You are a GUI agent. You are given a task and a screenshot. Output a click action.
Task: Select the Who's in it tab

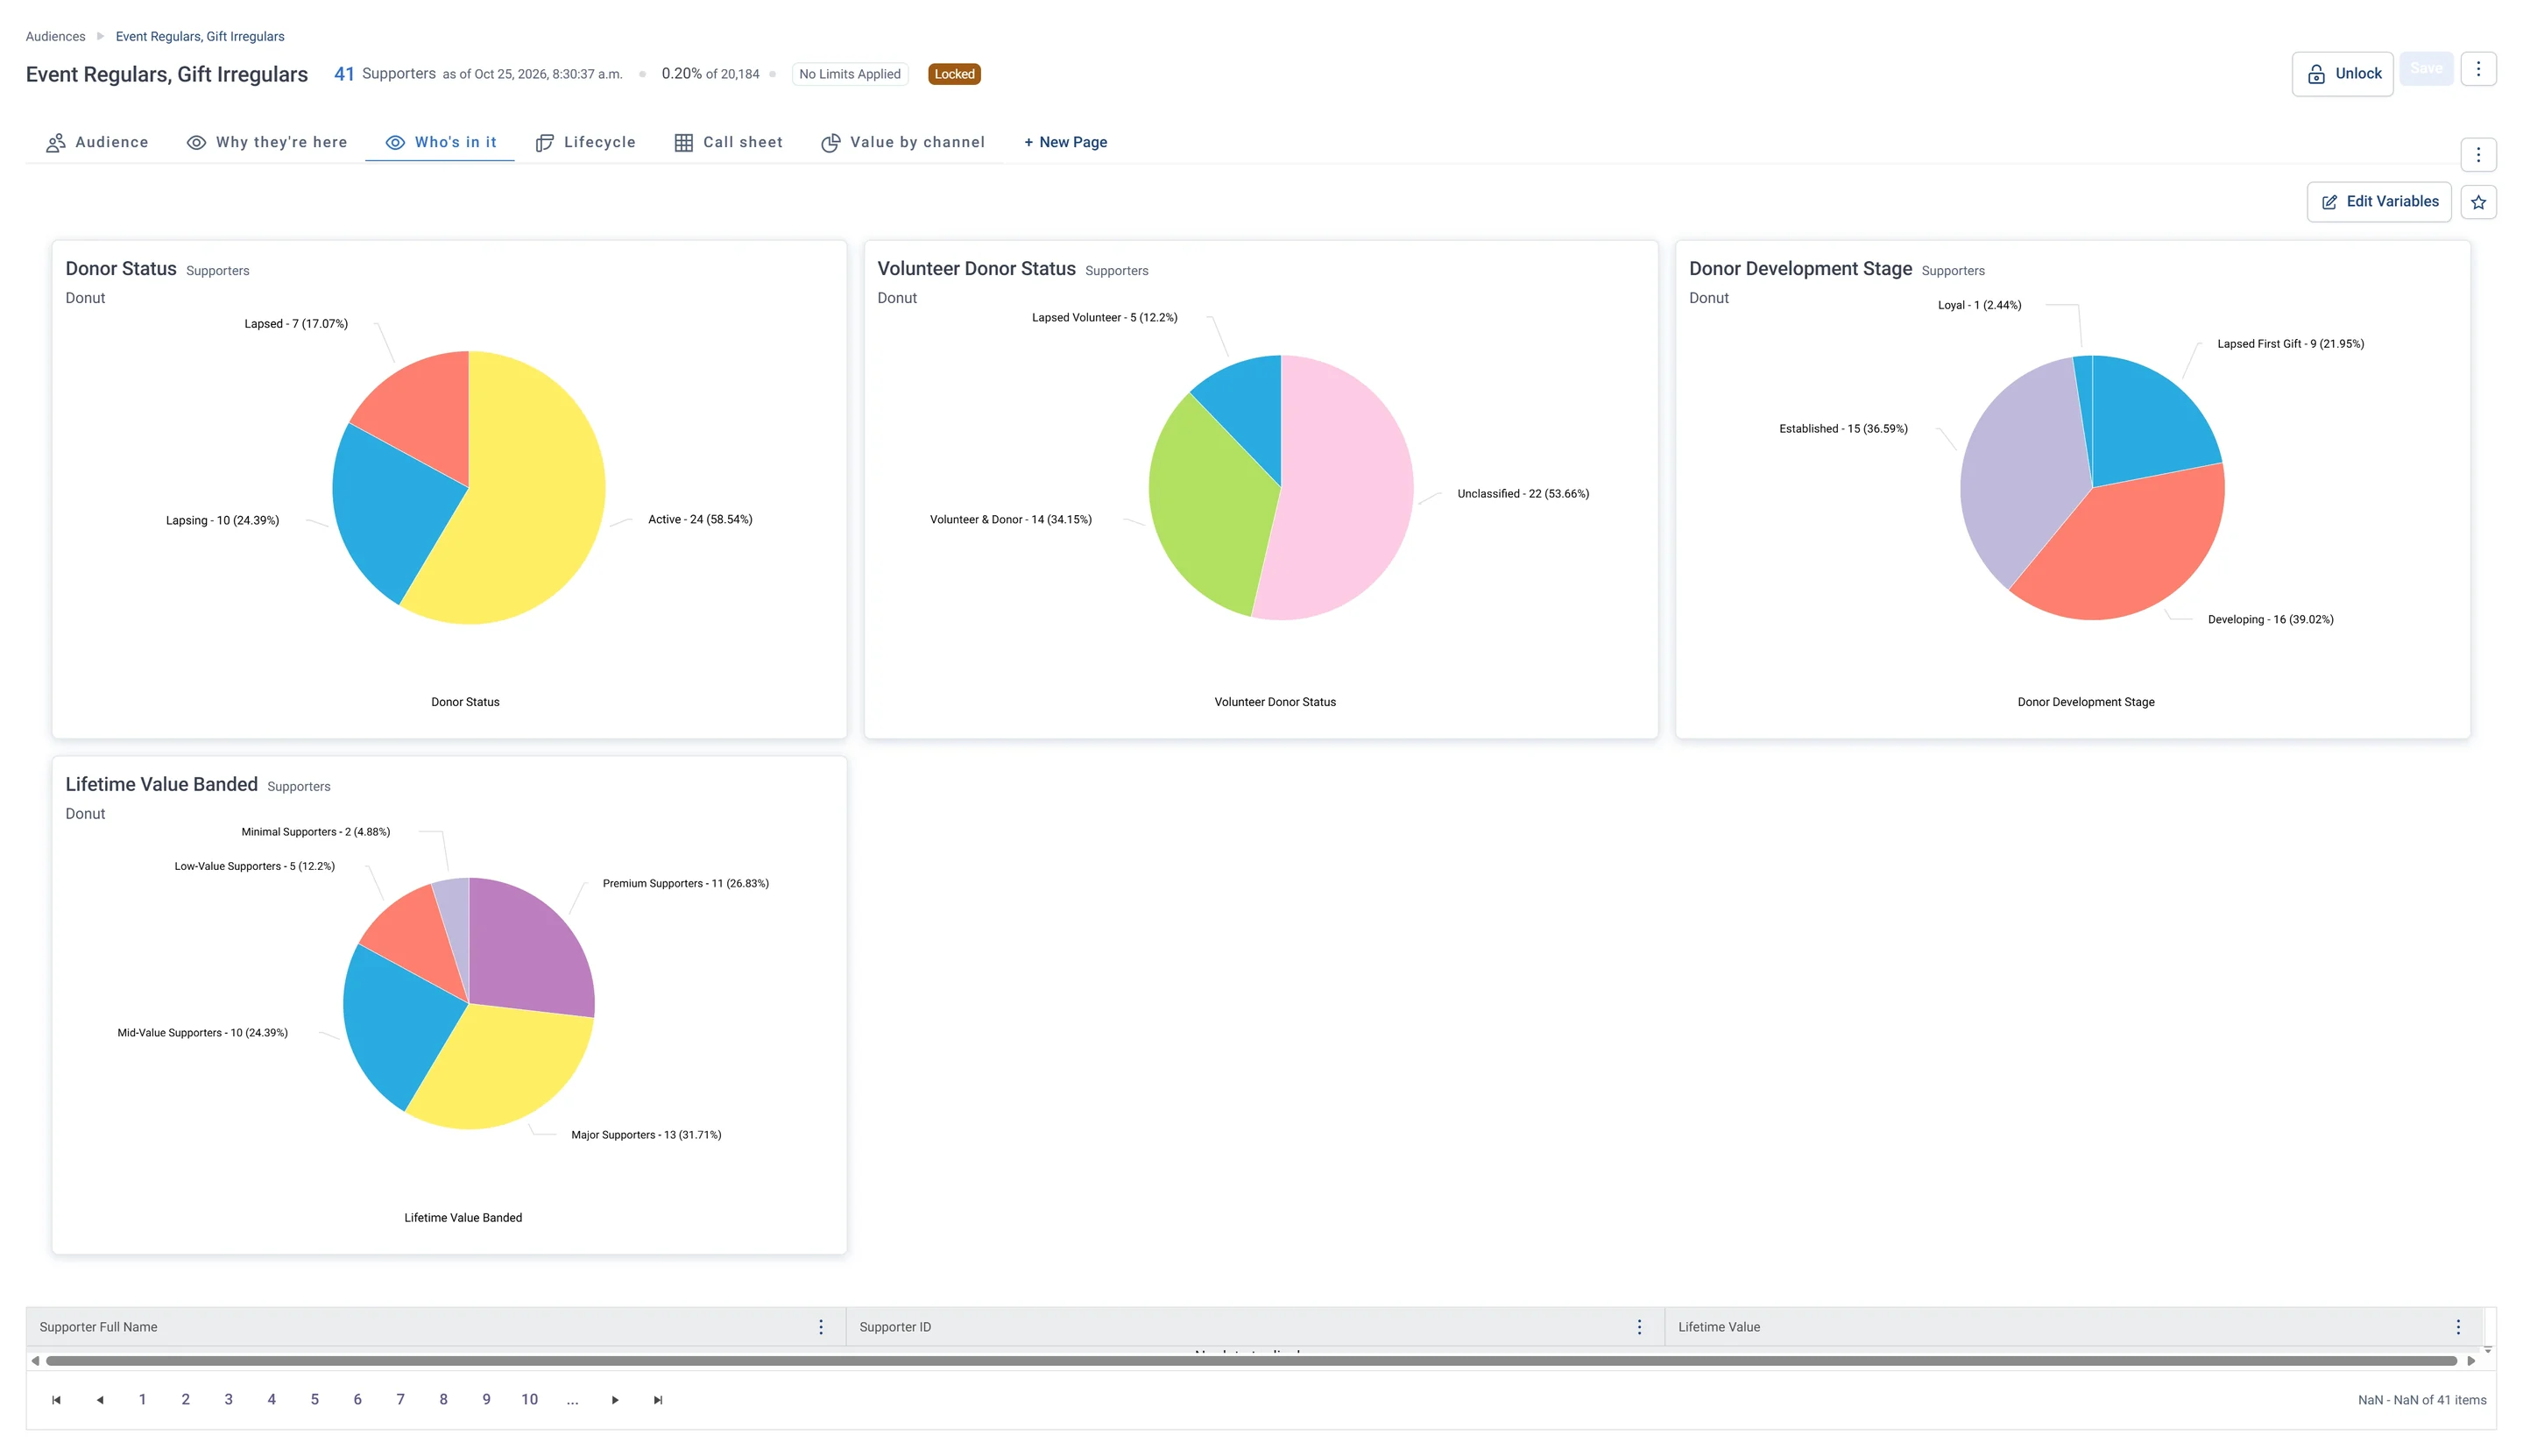click(440, 143)
